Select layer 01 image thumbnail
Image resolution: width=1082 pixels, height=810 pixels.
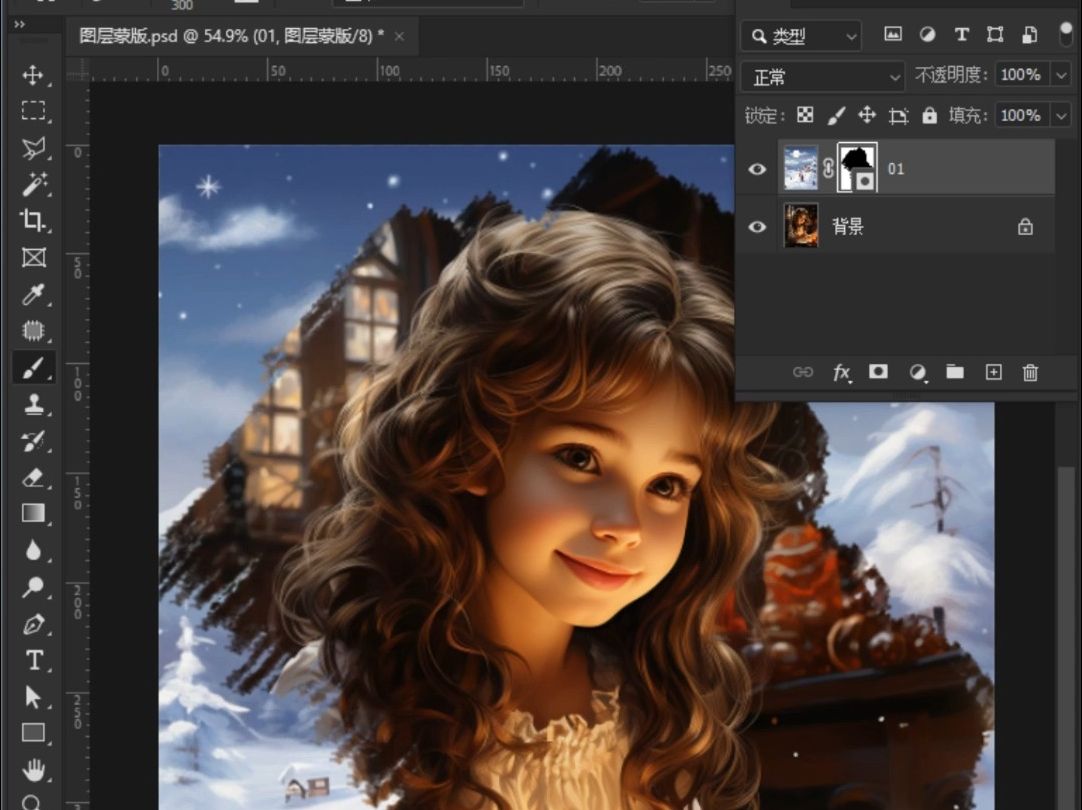tap(800, 168)
